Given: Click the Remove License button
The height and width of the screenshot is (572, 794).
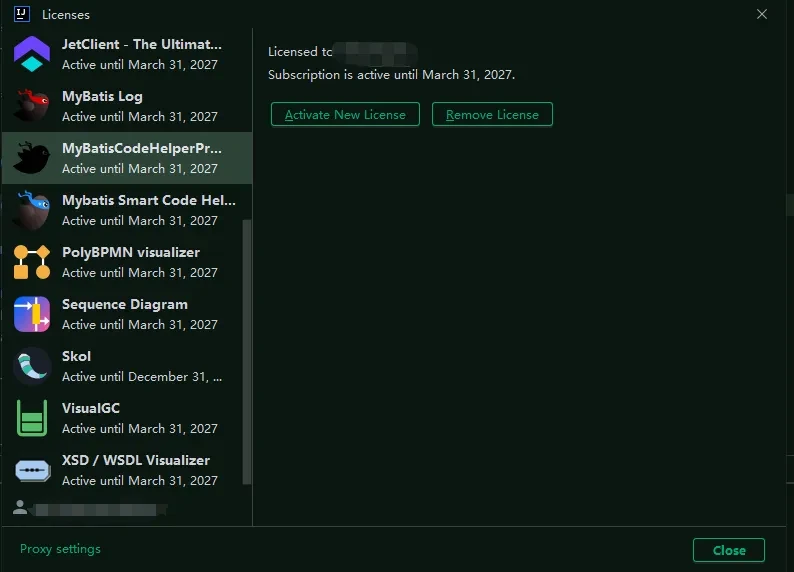Looking at the screenshot, I should pos(492,114).
